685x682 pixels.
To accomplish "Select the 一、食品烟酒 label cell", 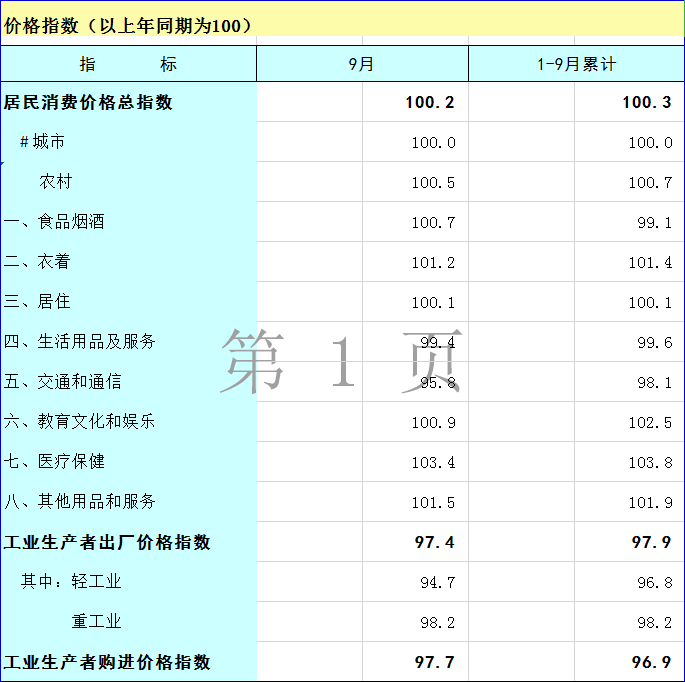I will coord(54,222).
